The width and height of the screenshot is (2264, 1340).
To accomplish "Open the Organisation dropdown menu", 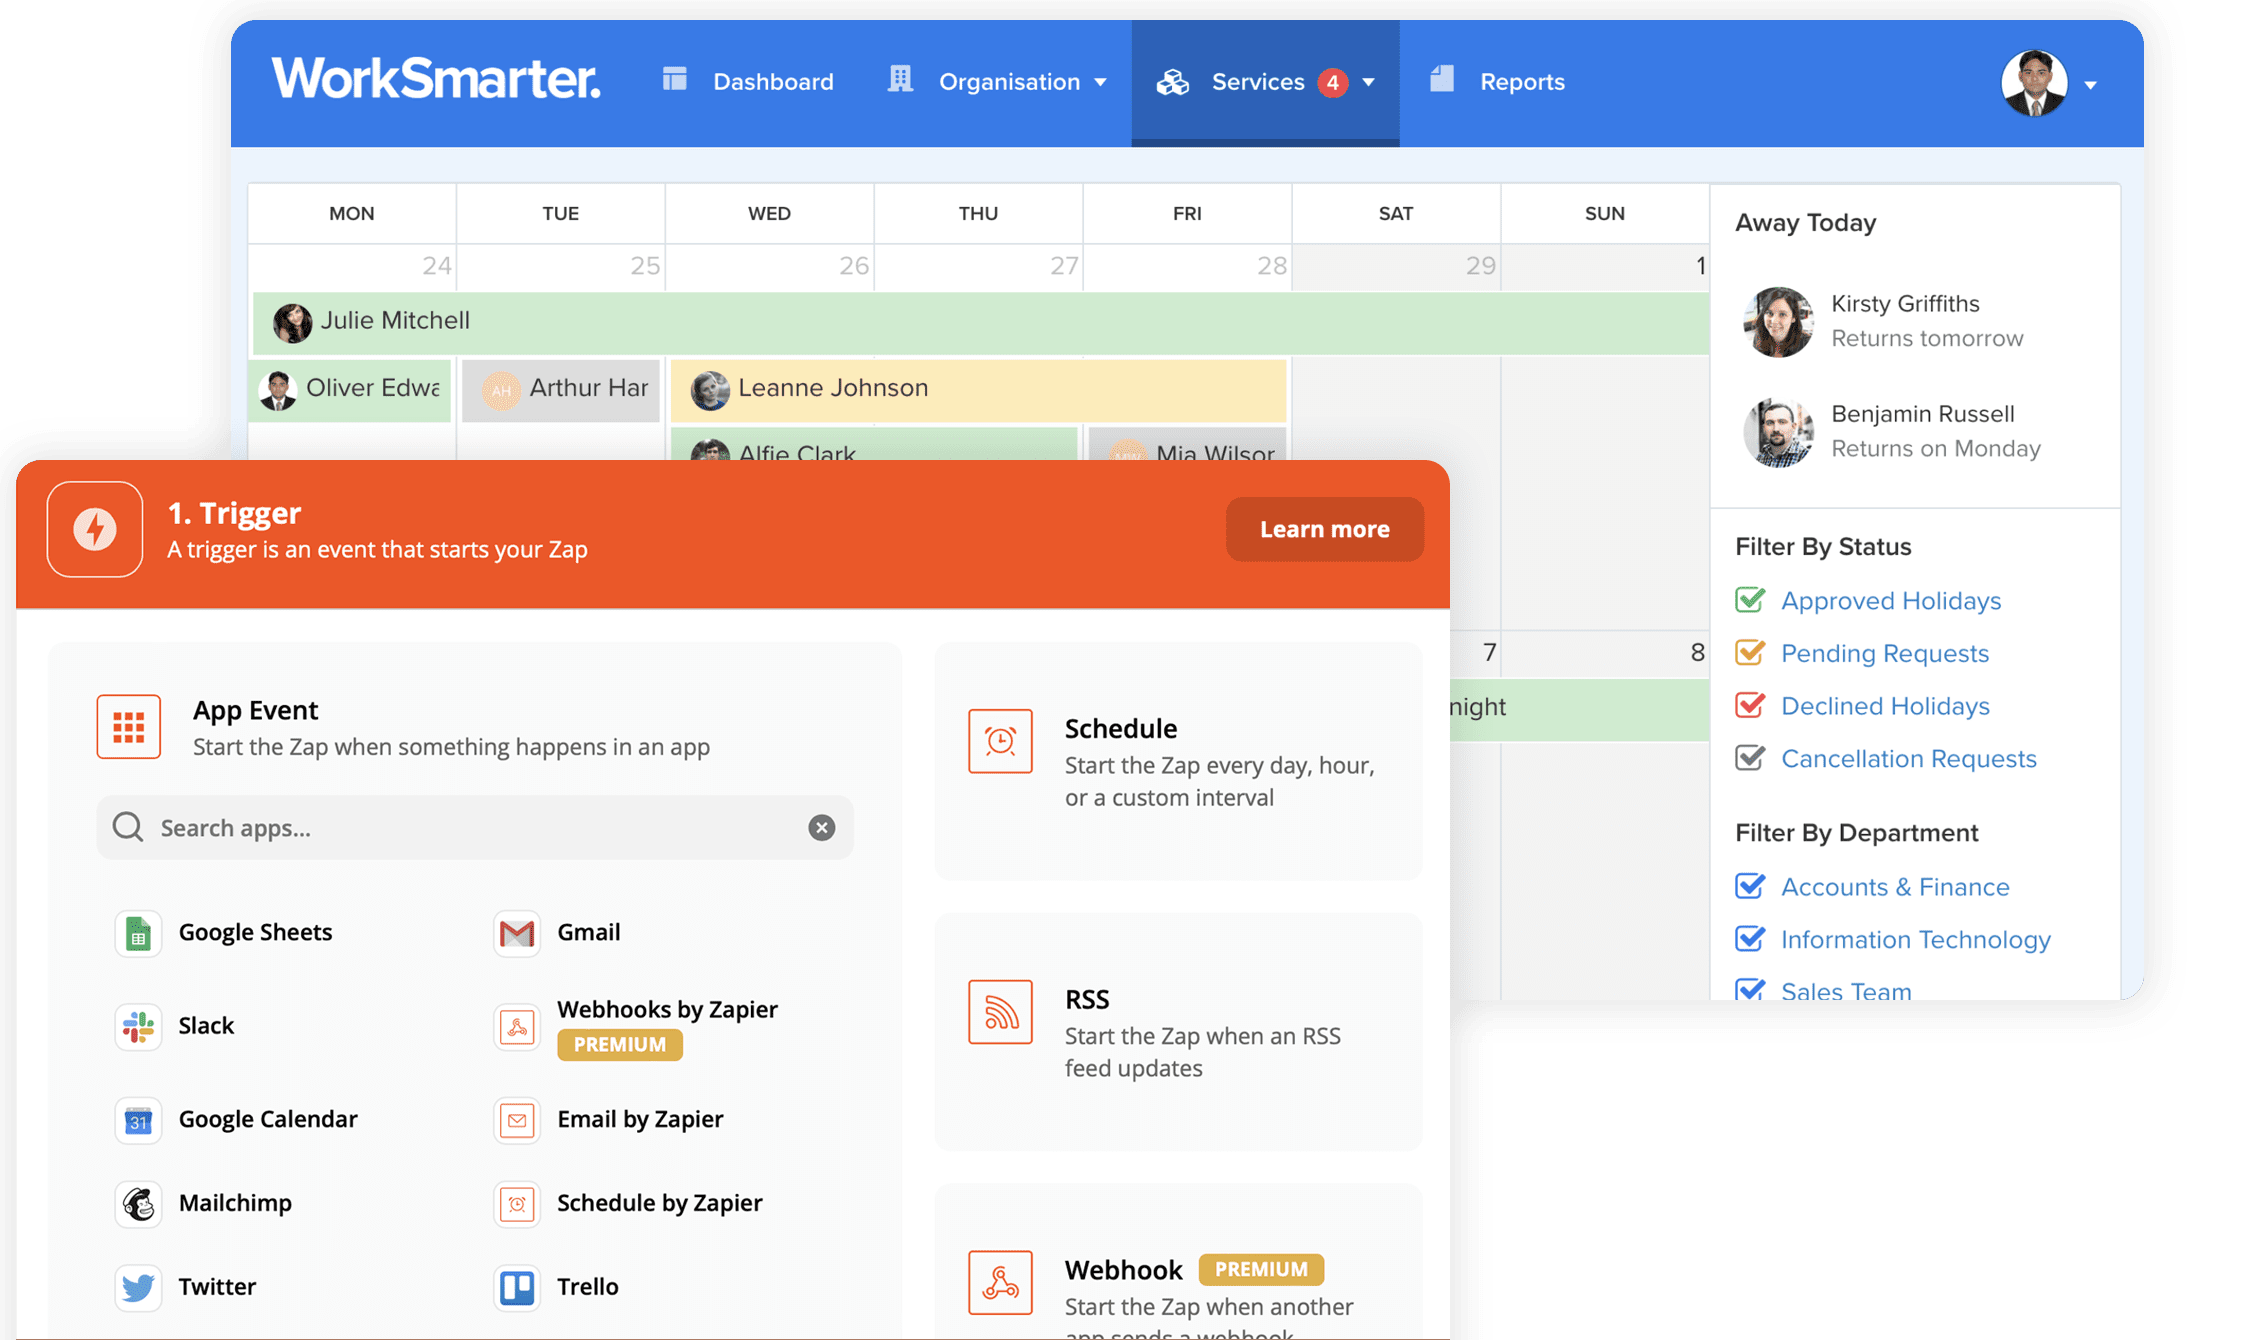I will [1020, 82].
